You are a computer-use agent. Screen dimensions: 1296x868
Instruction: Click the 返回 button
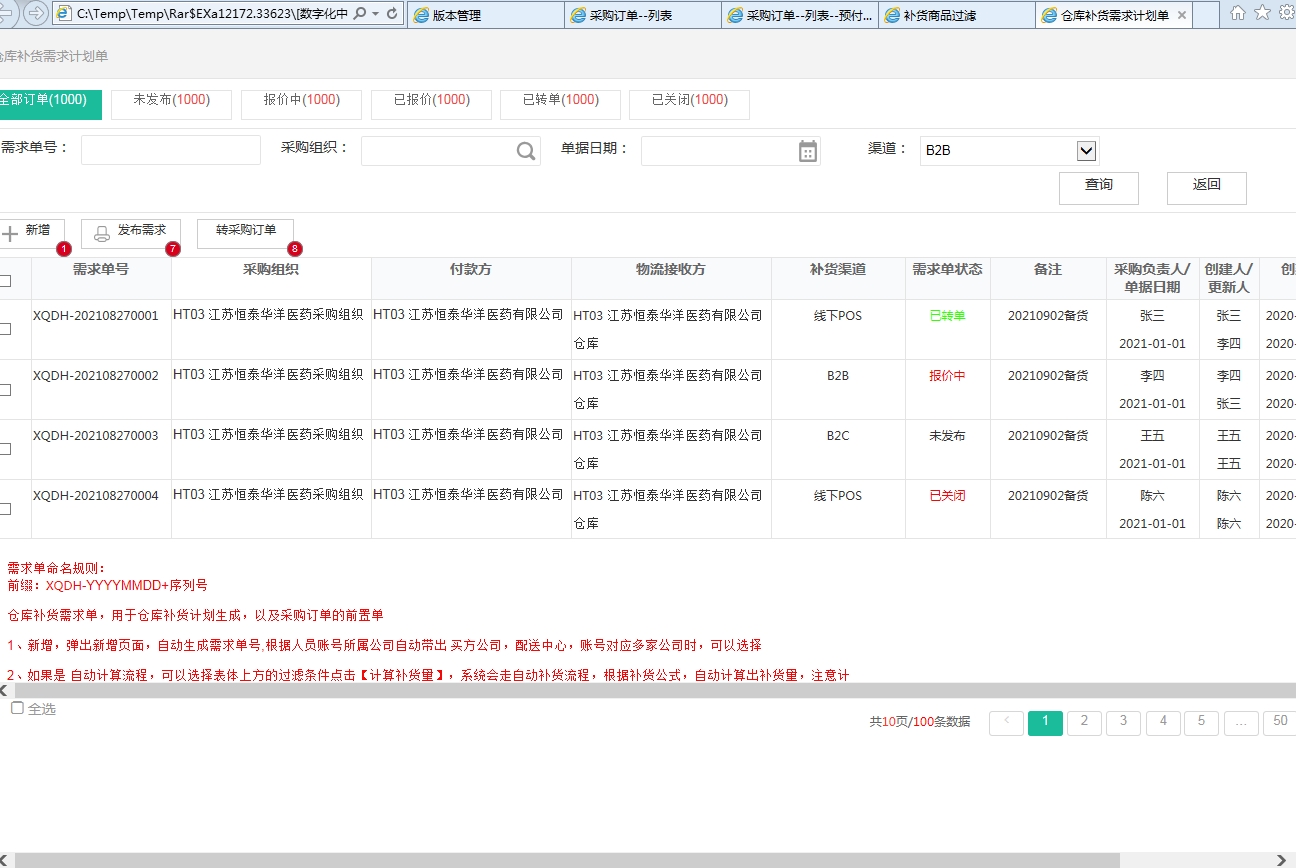1207,188
